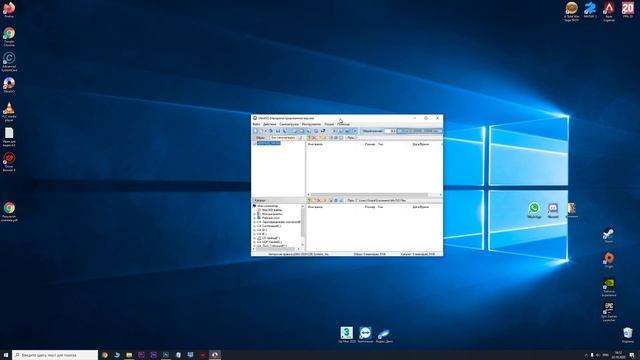Image resolution: width=640 pixels, height=360 pixels.
Task: Select the Мой компьютер tree root
Action: click(x=267, y=206)
